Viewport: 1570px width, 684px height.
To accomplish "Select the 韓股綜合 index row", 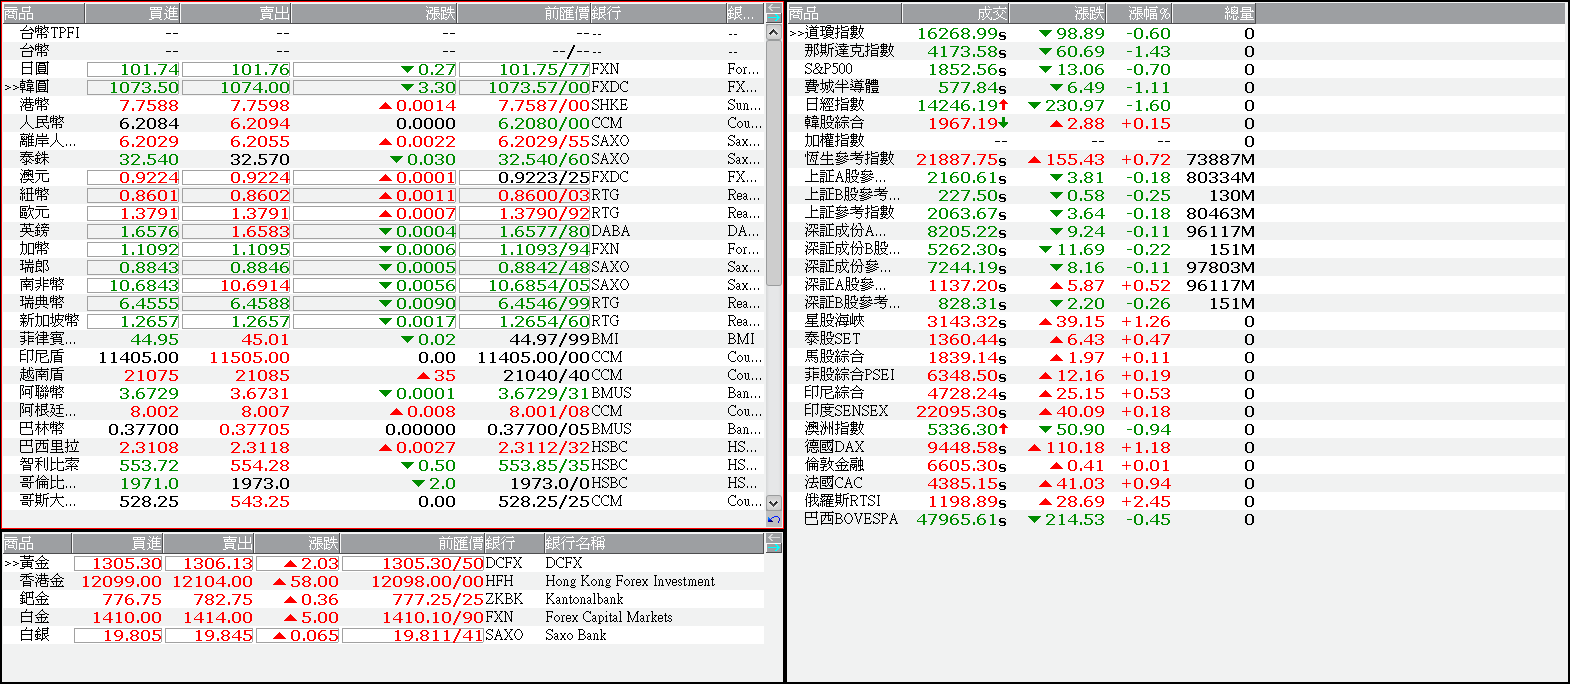I will pyautogui.click(x=1177, y=123).
